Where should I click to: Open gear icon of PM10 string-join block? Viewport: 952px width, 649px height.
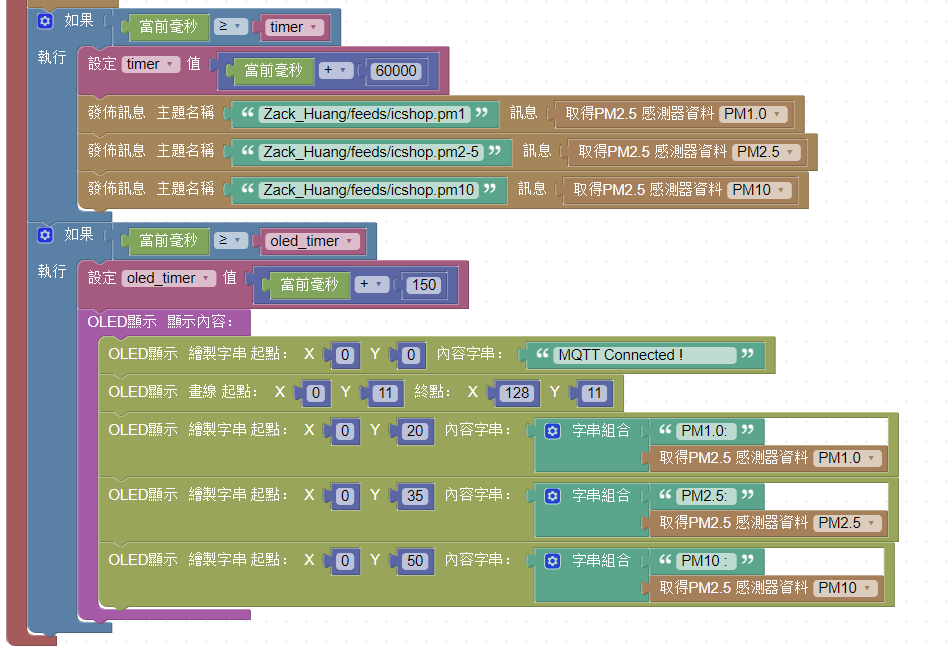coord(552,561)
